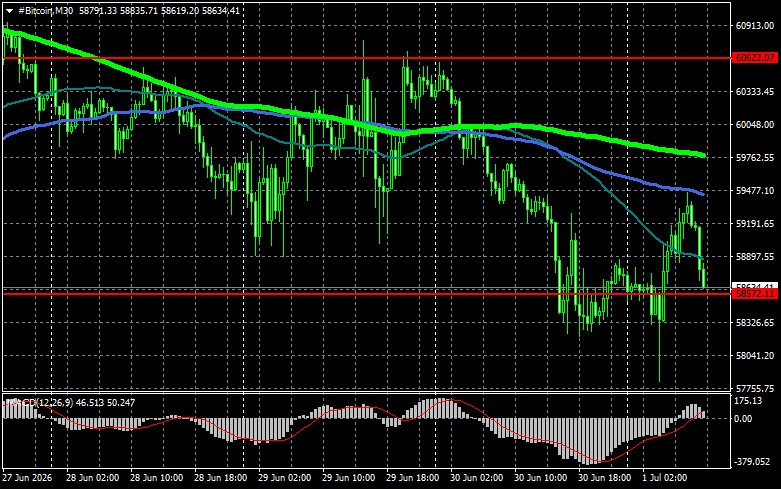Screen dimensions: 781x489
Task: Click the 58041.20 price scale label
Action: 755,356
